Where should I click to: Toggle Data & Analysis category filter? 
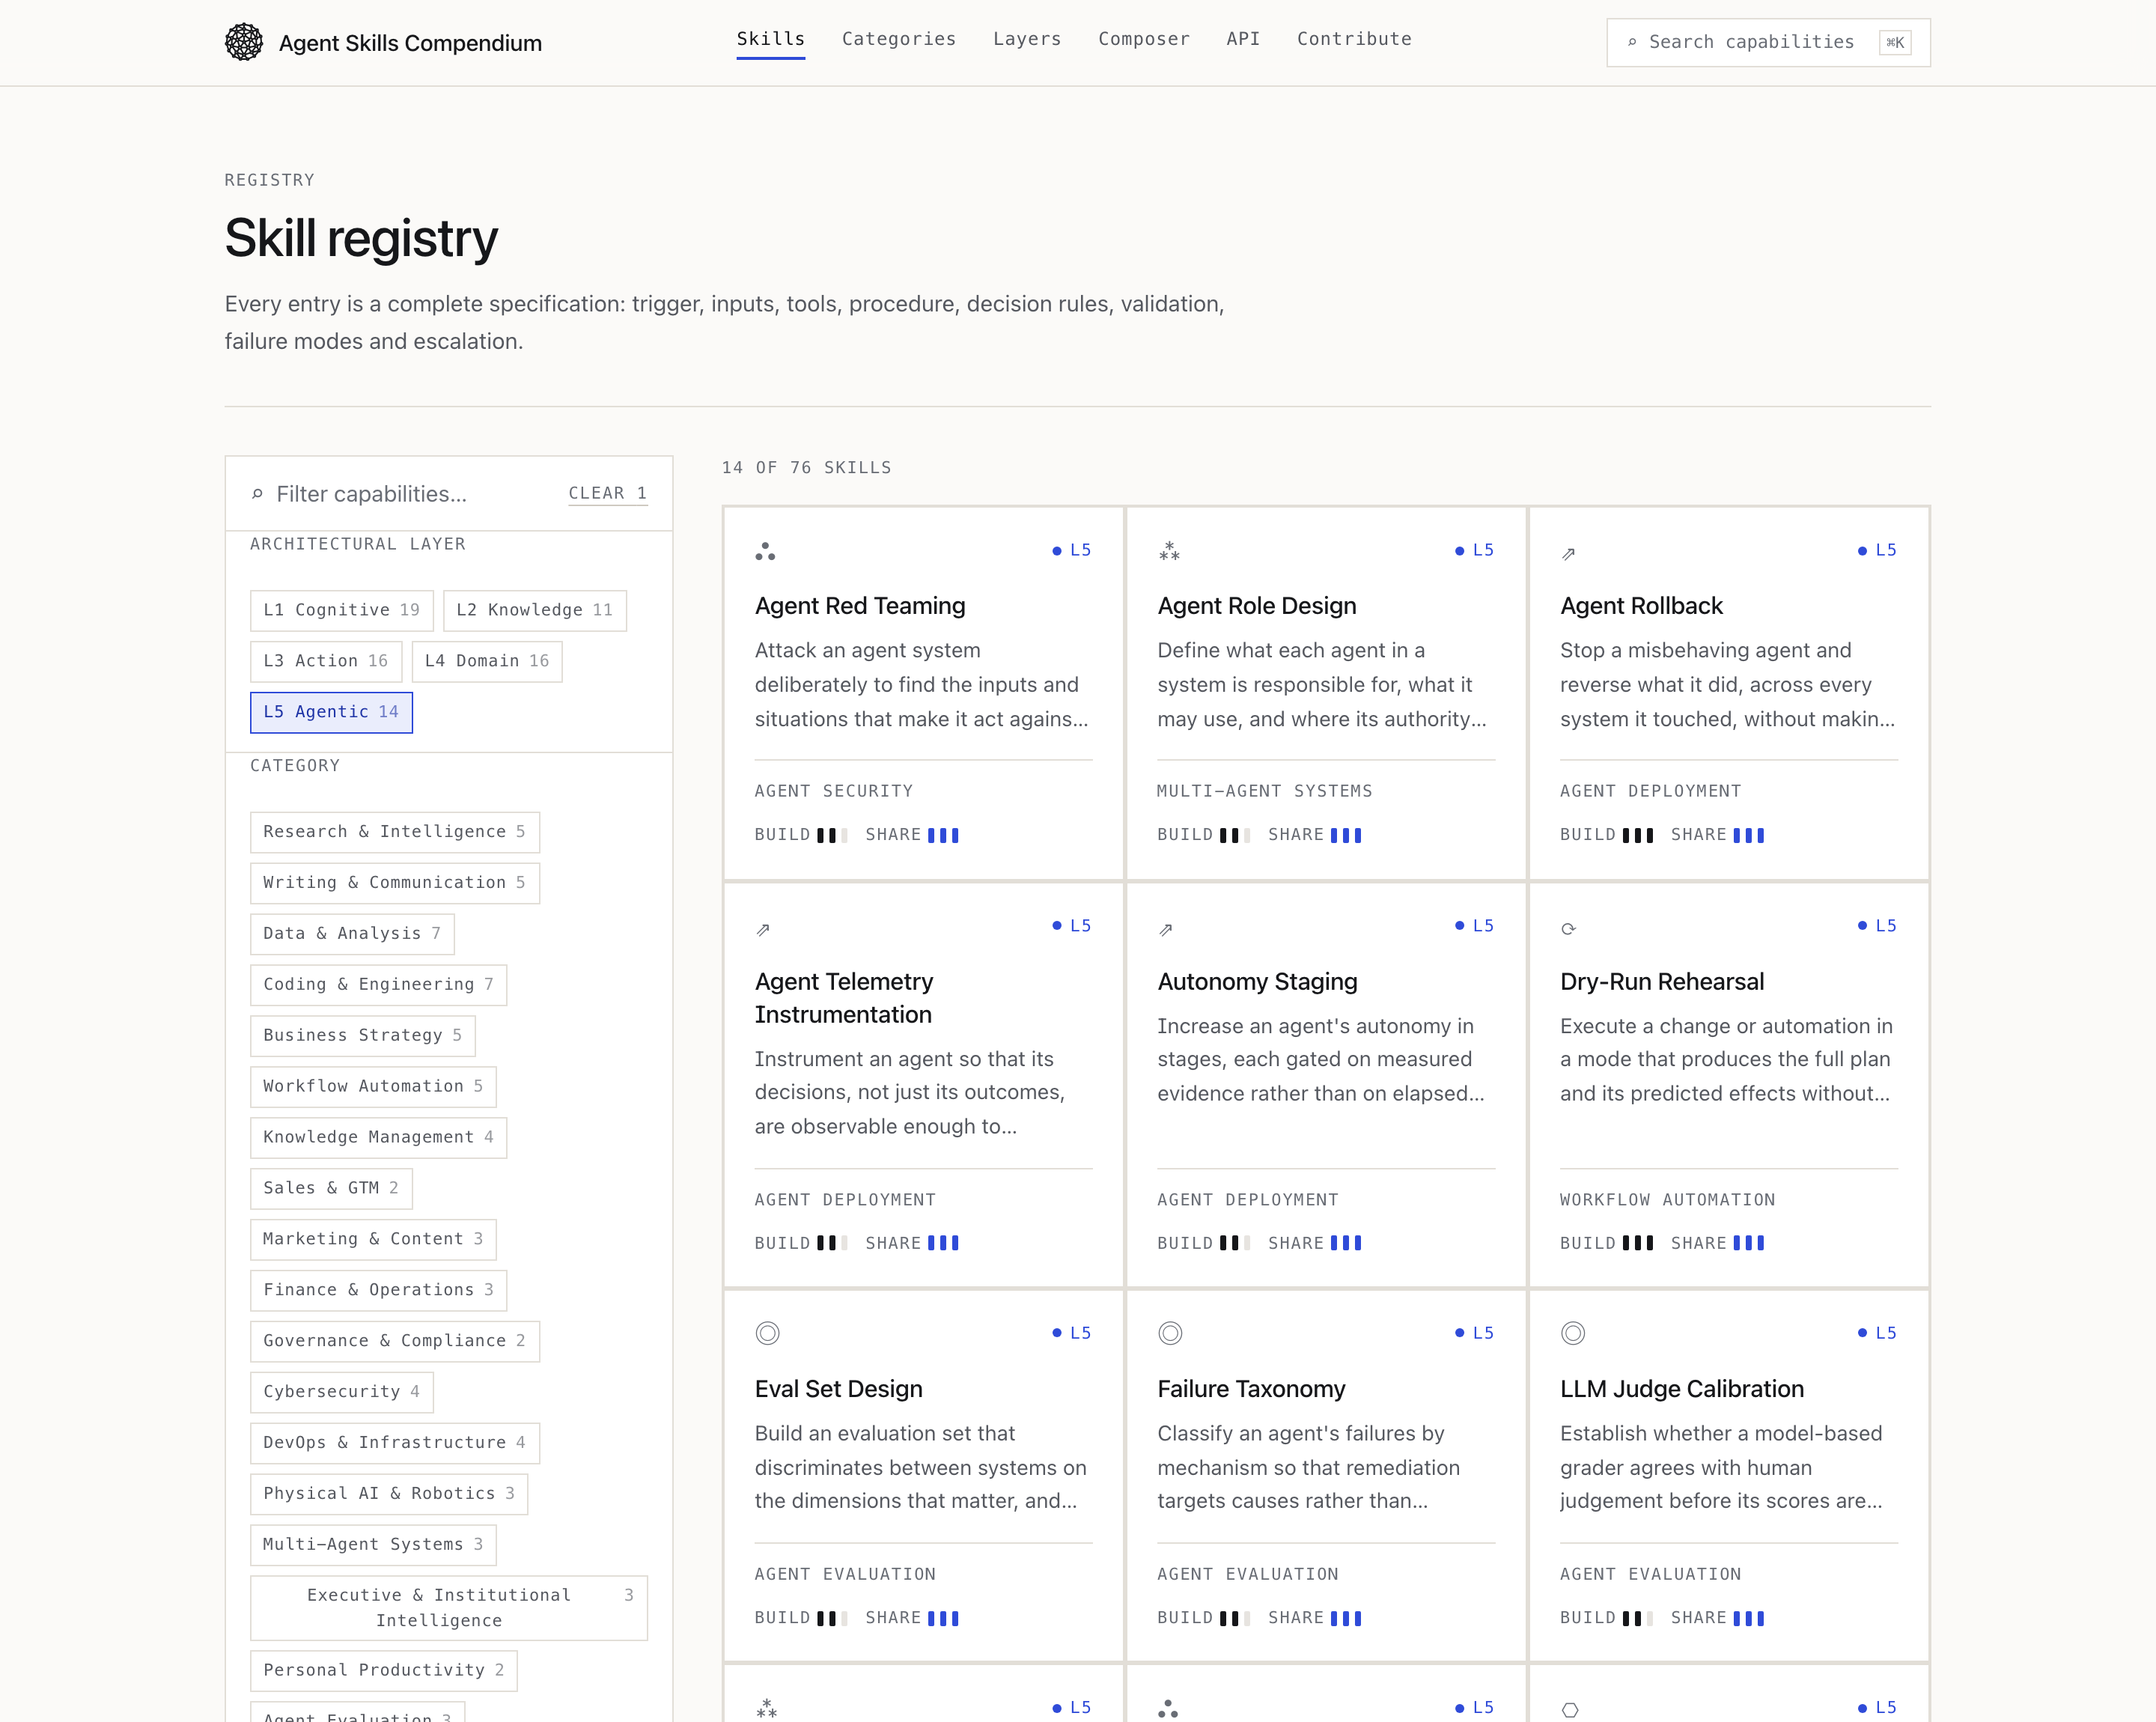352,934
